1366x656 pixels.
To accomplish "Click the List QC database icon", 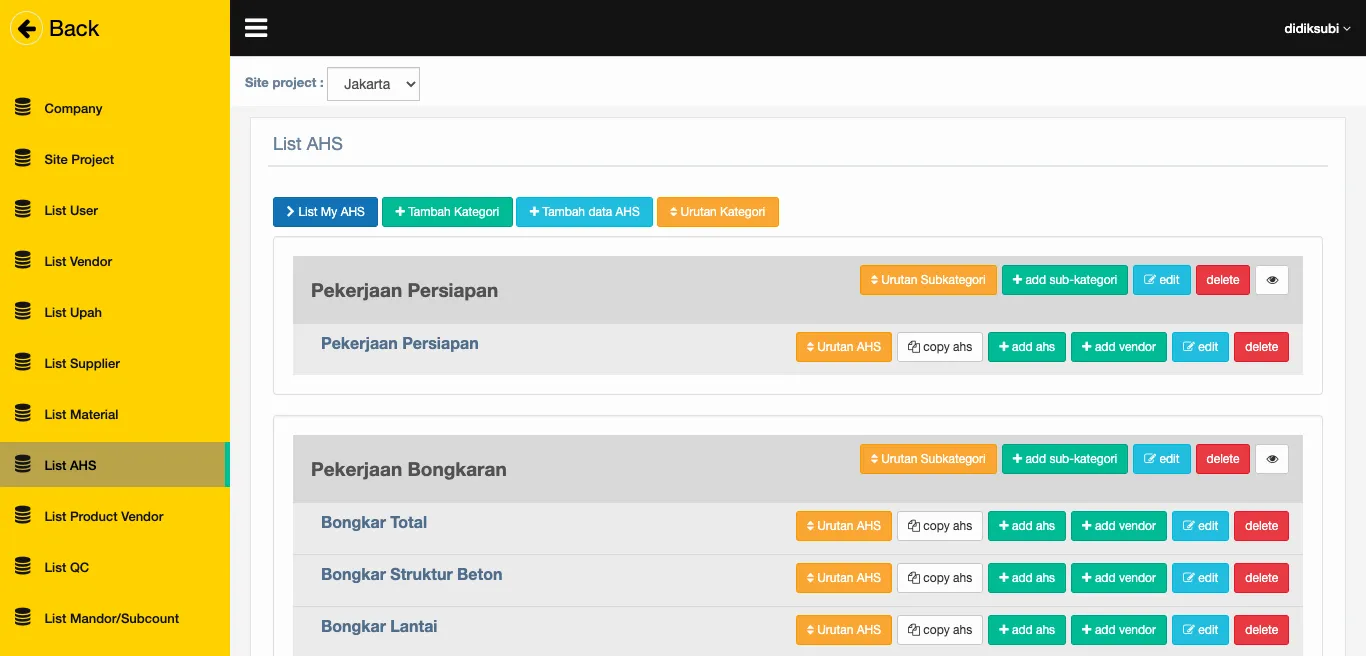I will pyautogui.click(x=23, y=567).
